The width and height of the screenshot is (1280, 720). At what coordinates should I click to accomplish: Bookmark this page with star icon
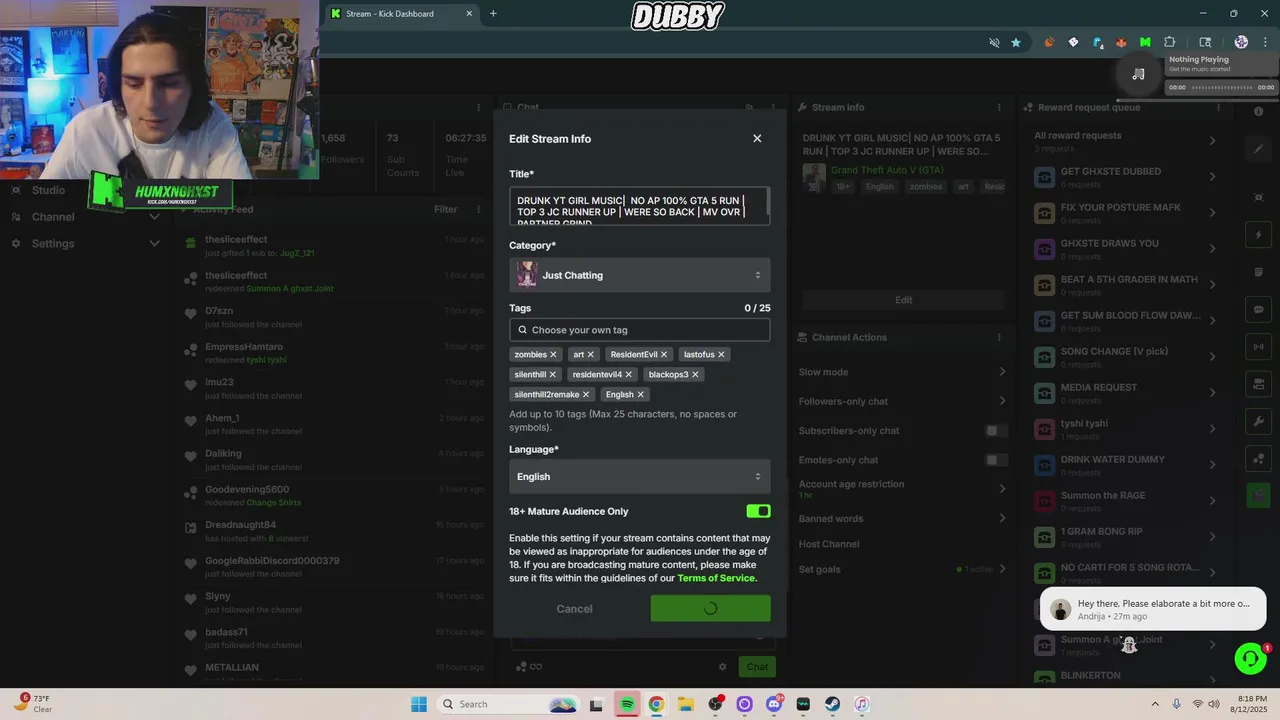point(1016,42)
